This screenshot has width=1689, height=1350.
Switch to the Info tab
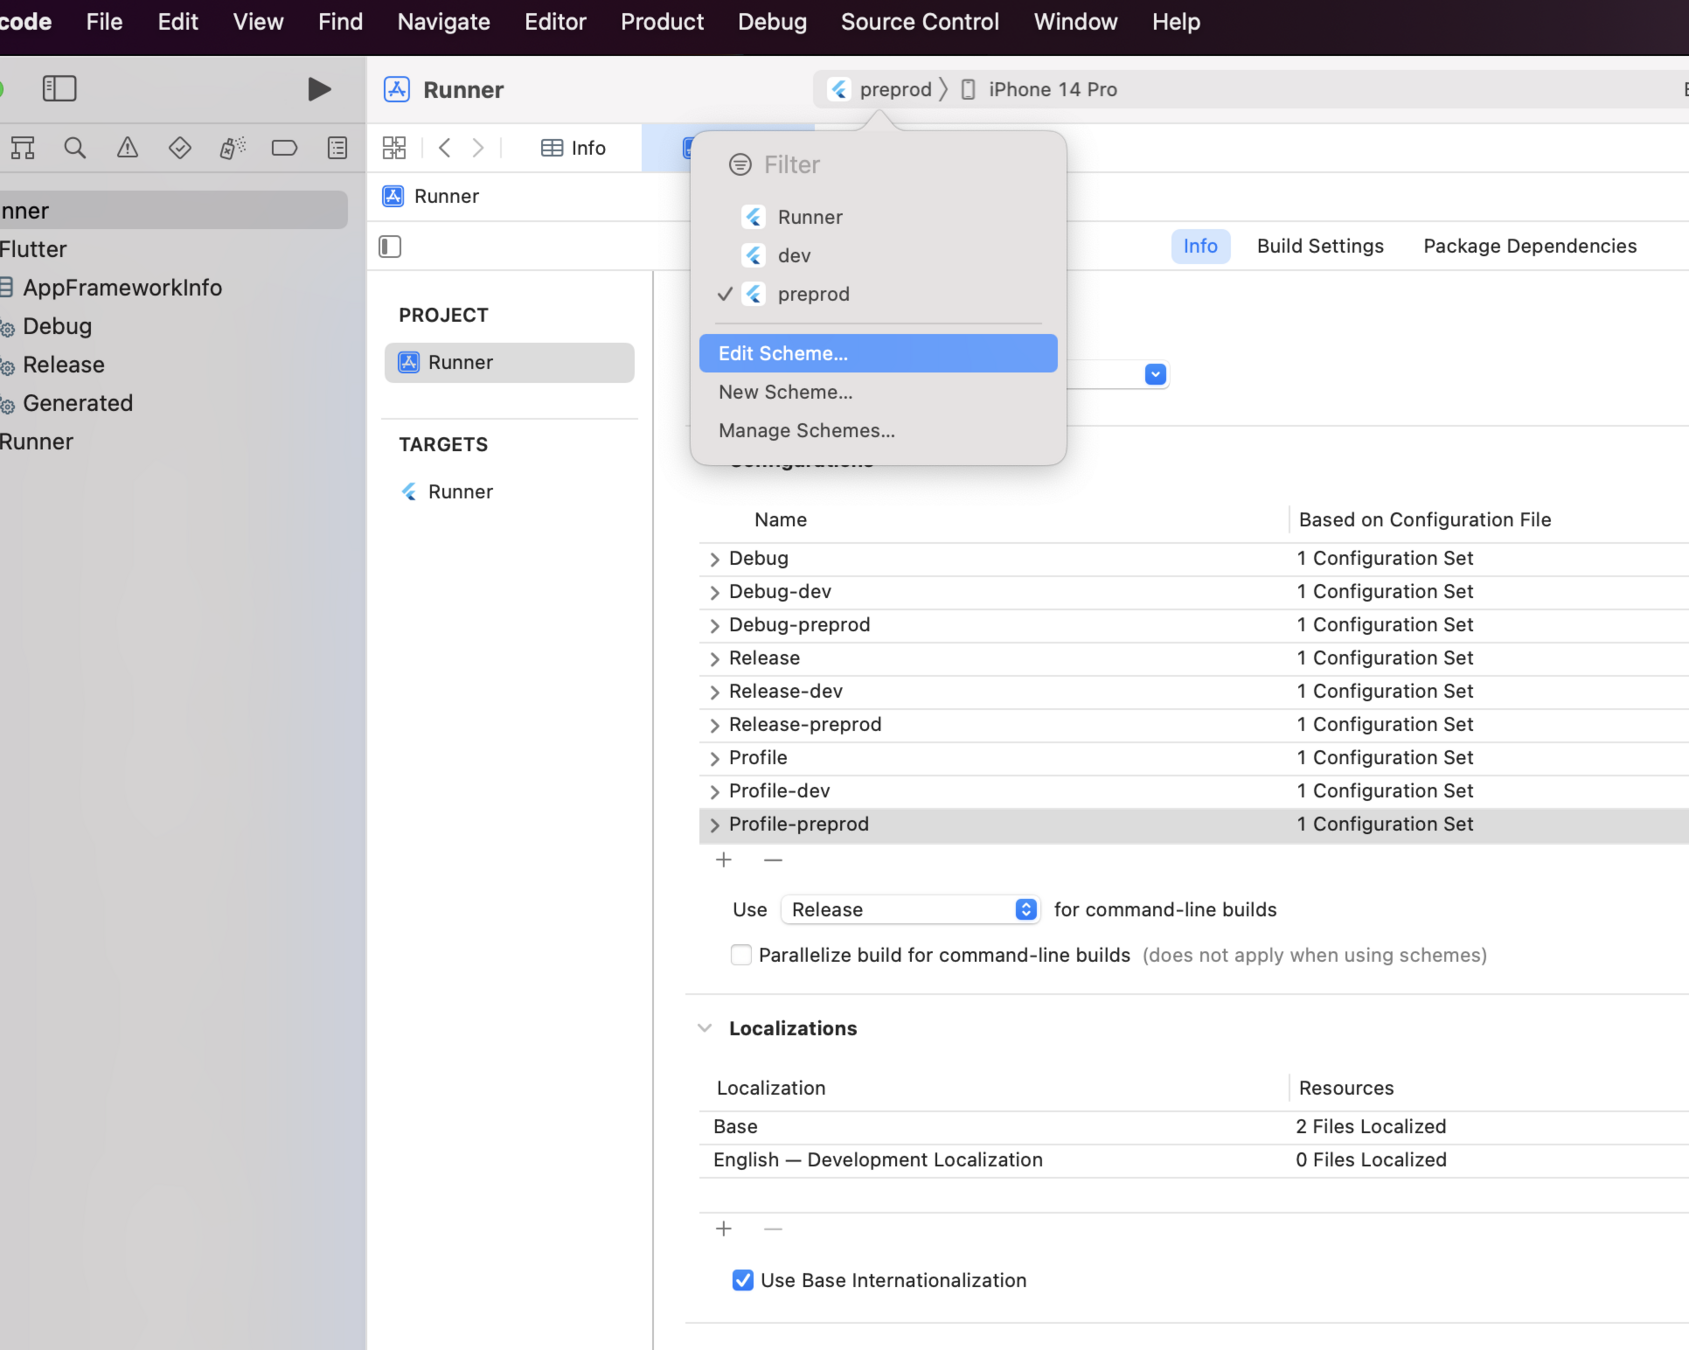click(1200, 246)
